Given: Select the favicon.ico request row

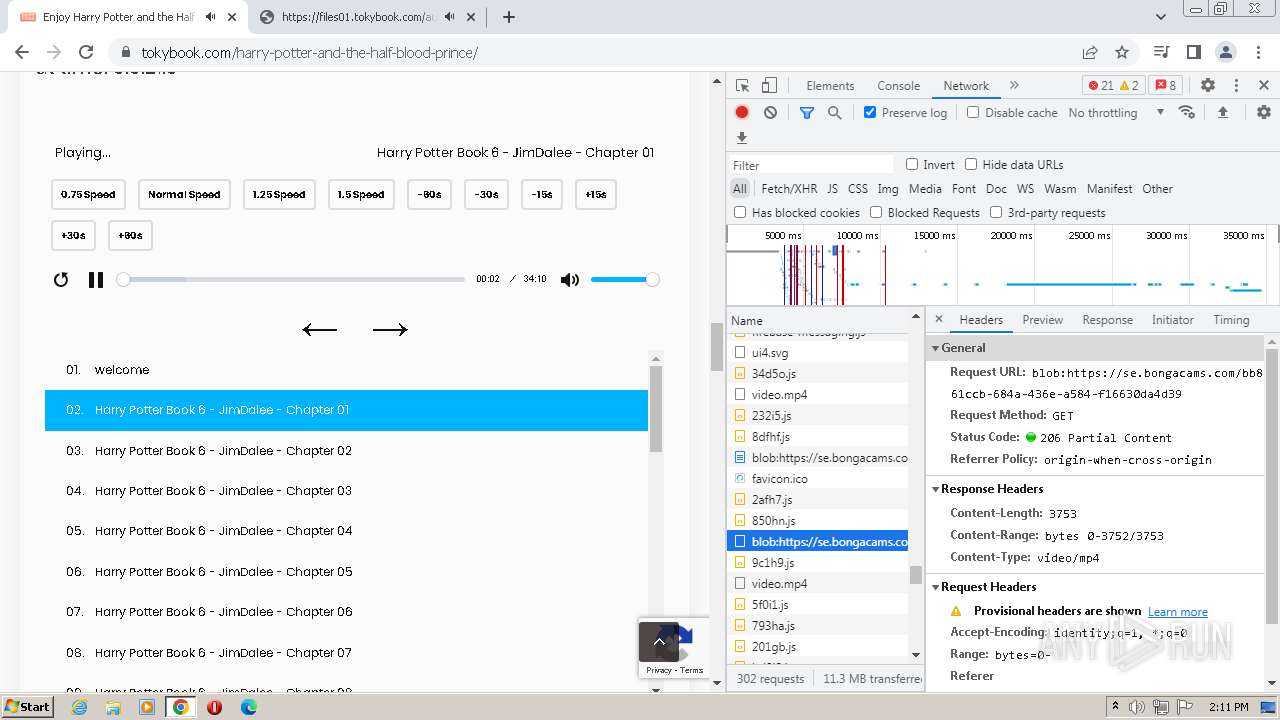Looking at the screenshot, I should click(817, 479).
